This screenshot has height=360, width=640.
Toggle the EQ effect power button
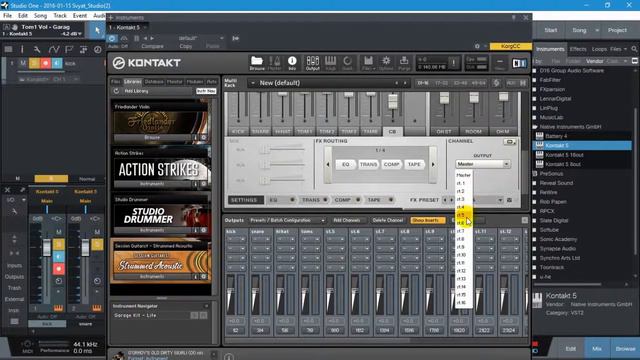[x=292, y=200]
